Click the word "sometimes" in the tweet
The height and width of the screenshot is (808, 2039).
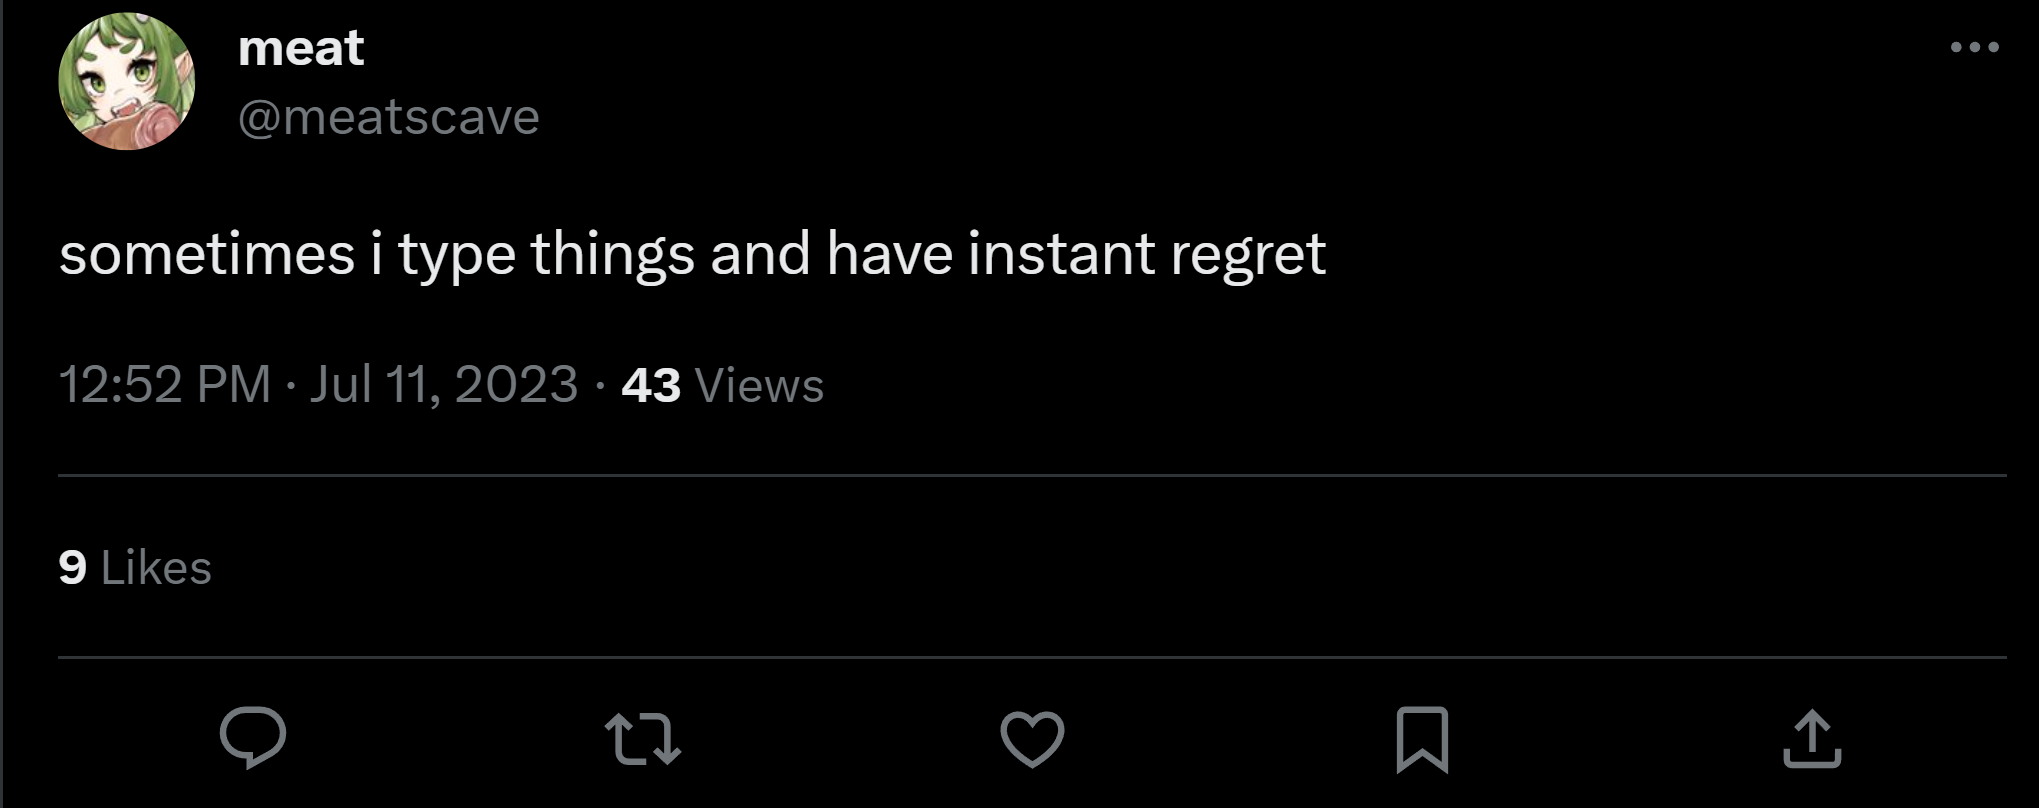[207, 254]
